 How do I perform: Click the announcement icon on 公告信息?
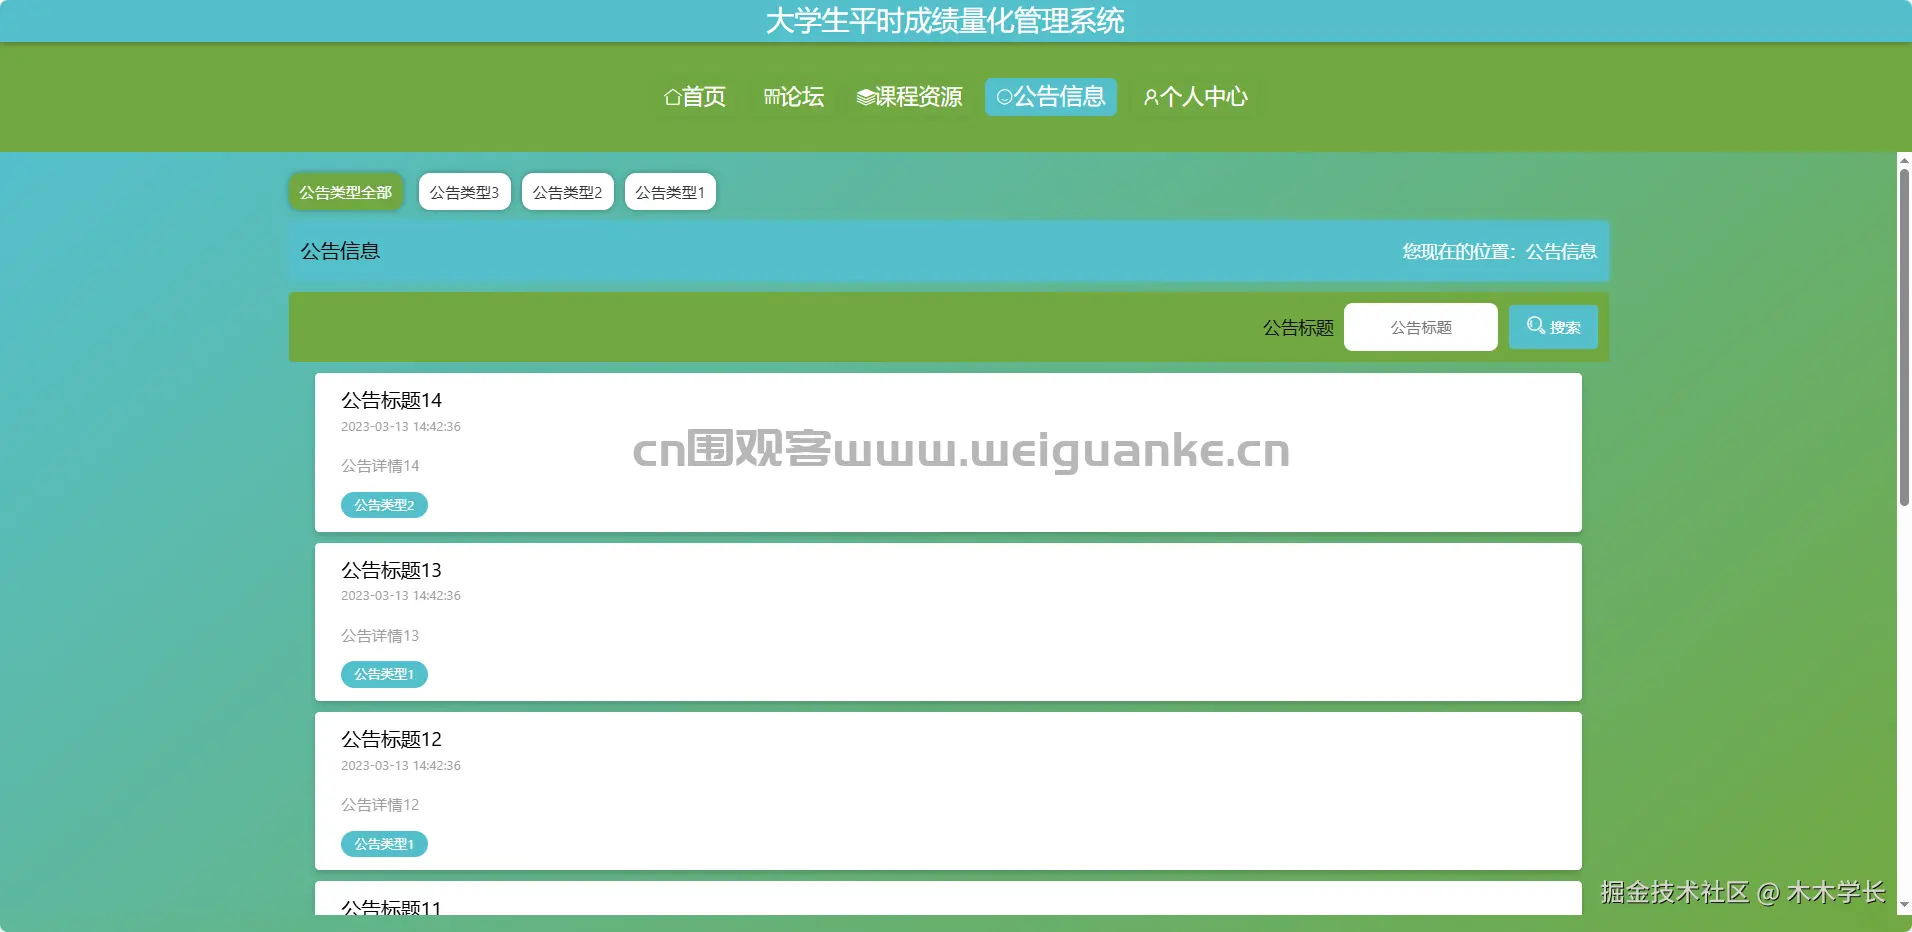click(1003, 97)
